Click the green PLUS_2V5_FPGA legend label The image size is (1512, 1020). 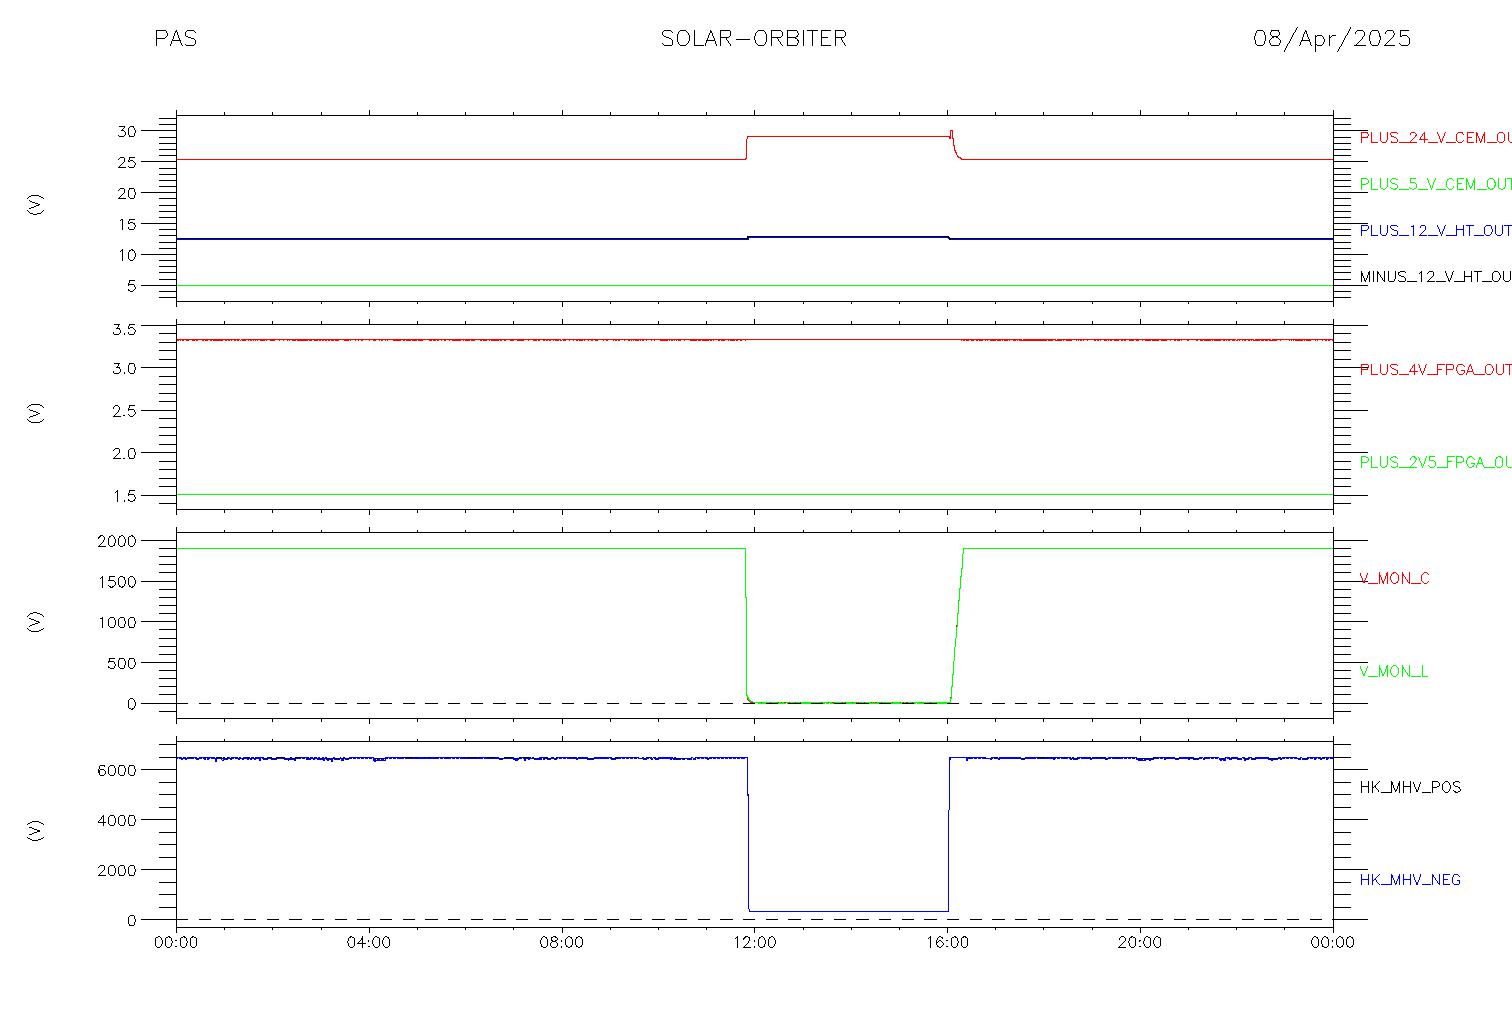pos(1435,462)
